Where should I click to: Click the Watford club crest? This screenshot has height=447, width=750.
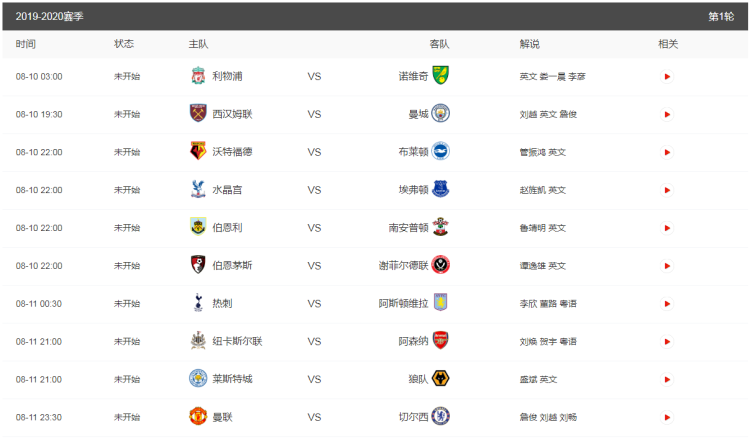click(x=197, y=152)
